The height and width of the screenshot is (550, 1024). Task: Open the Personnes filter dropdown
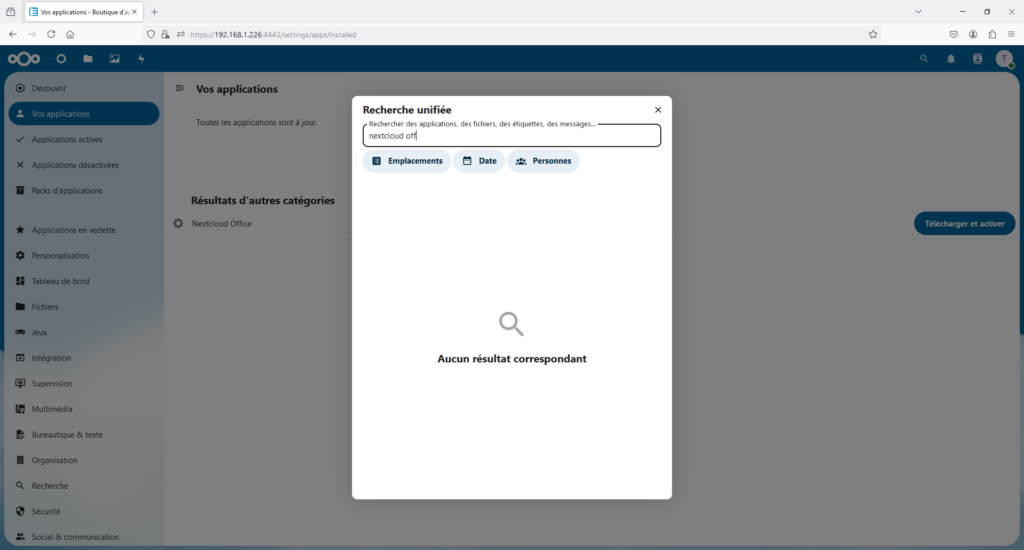[543, 161]
